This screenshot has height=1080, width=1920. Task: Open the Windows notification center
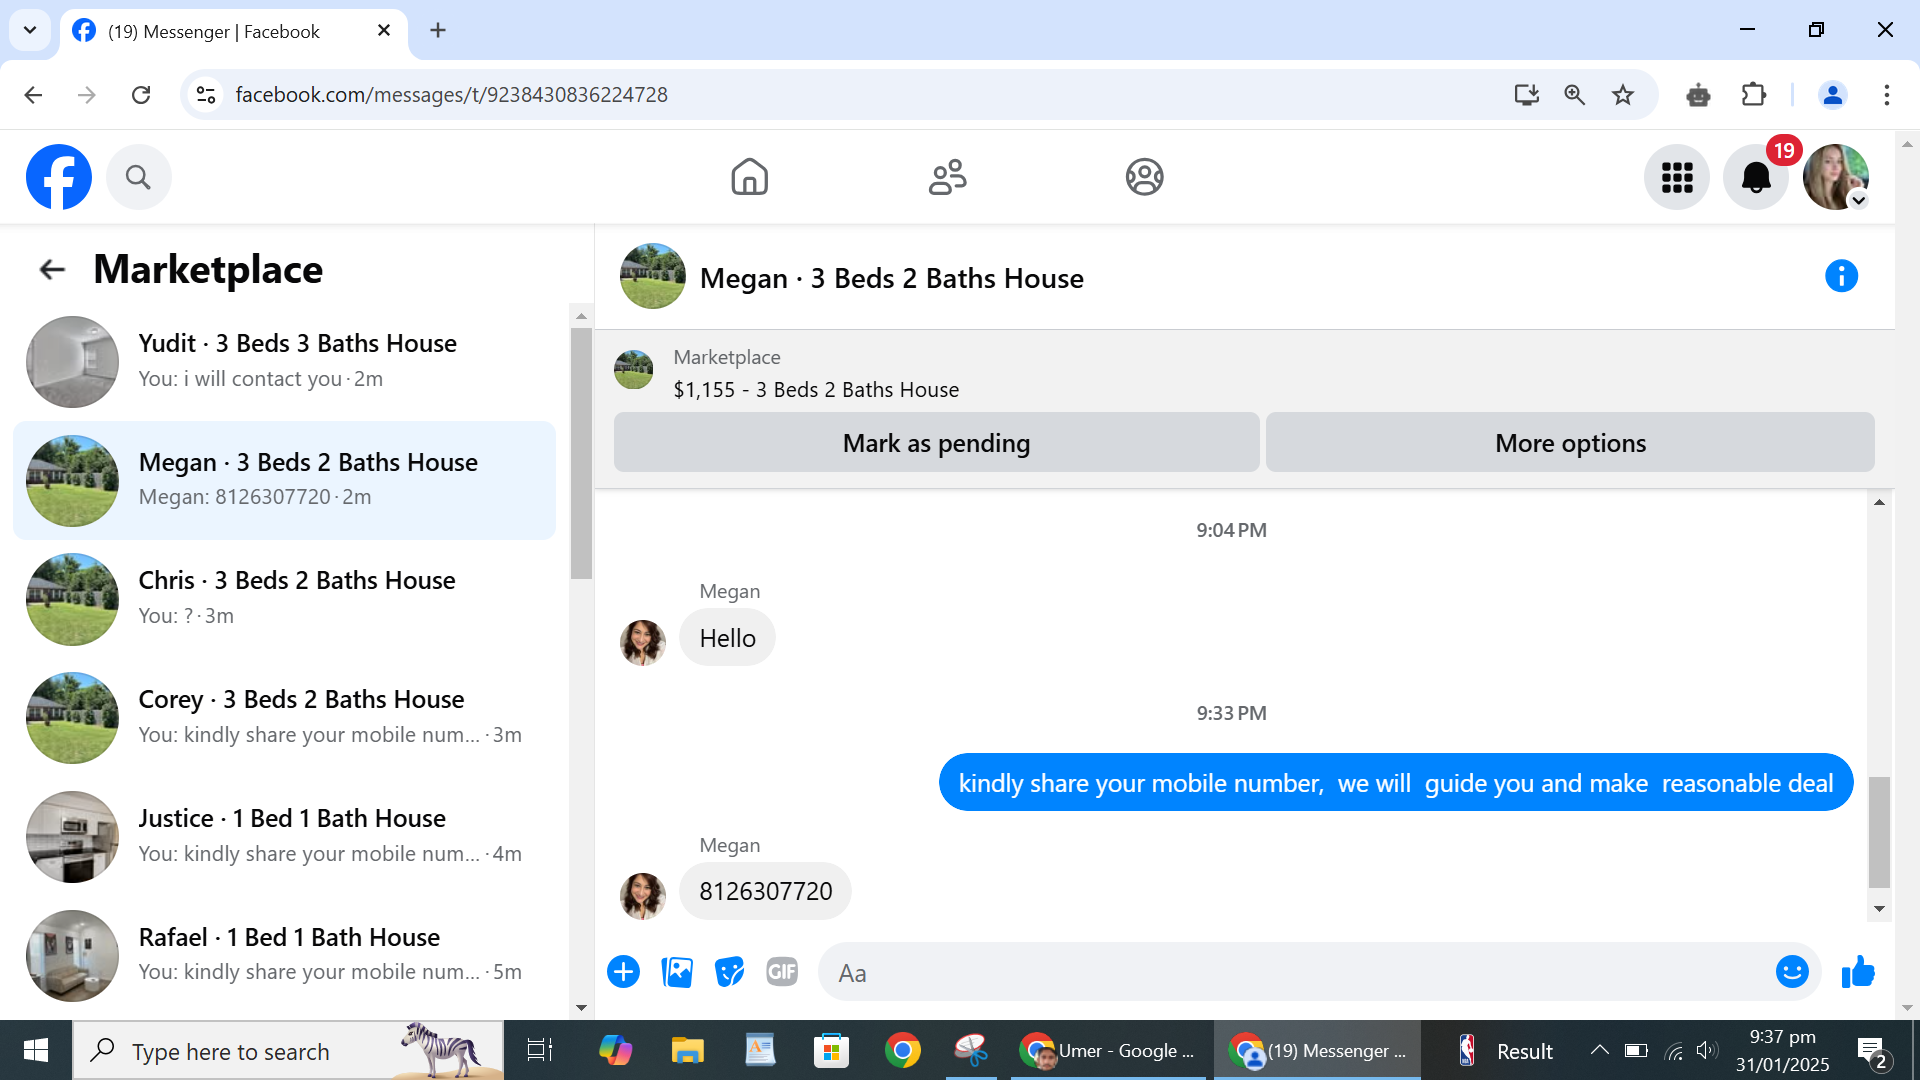(x=1871, y=1051)
